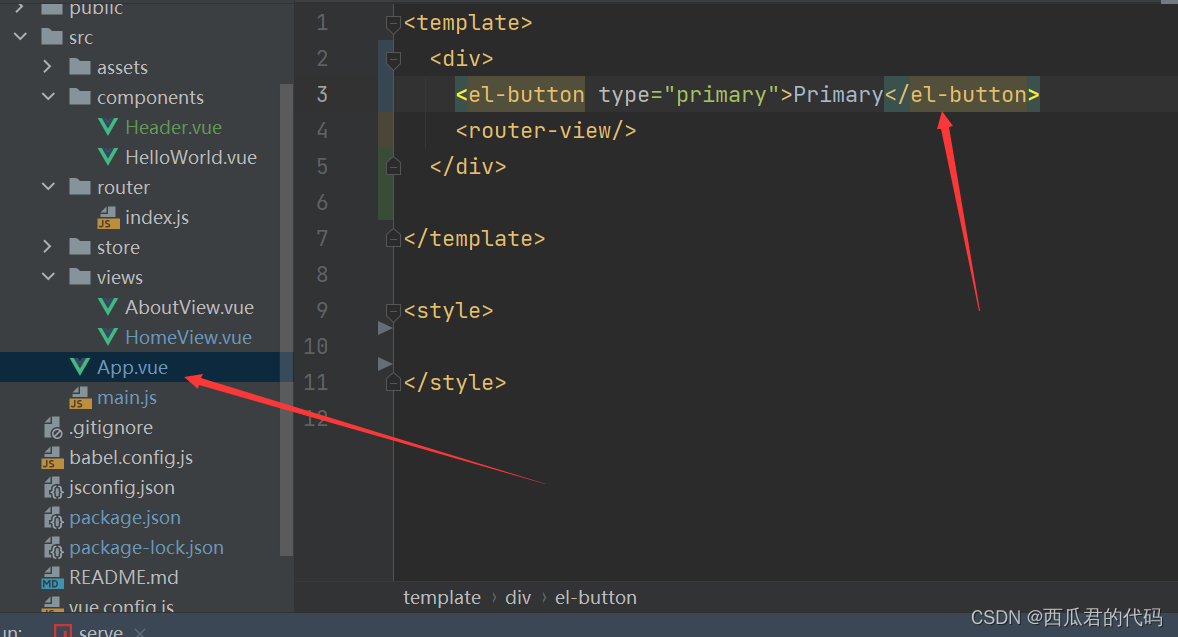Image resolution: width=1178 pixels, height=637 pixels.
Task: Click the project tree vertical scrollbar
Action: point(286,319)
